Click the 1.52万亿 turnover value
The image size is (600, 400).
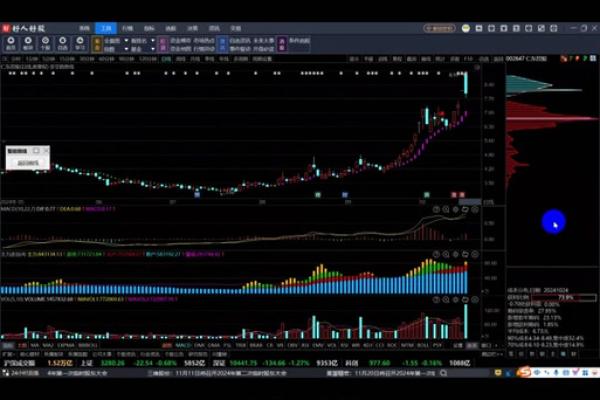(60, 363)
